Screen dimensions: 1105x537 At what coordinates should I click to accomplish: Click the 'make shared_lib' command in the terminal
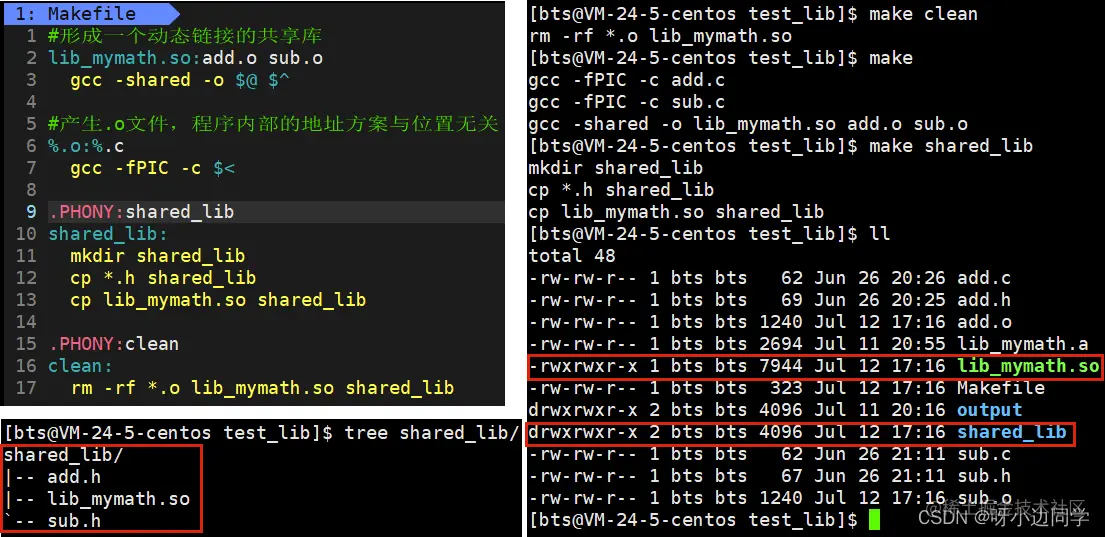click(x=951, y=146)
